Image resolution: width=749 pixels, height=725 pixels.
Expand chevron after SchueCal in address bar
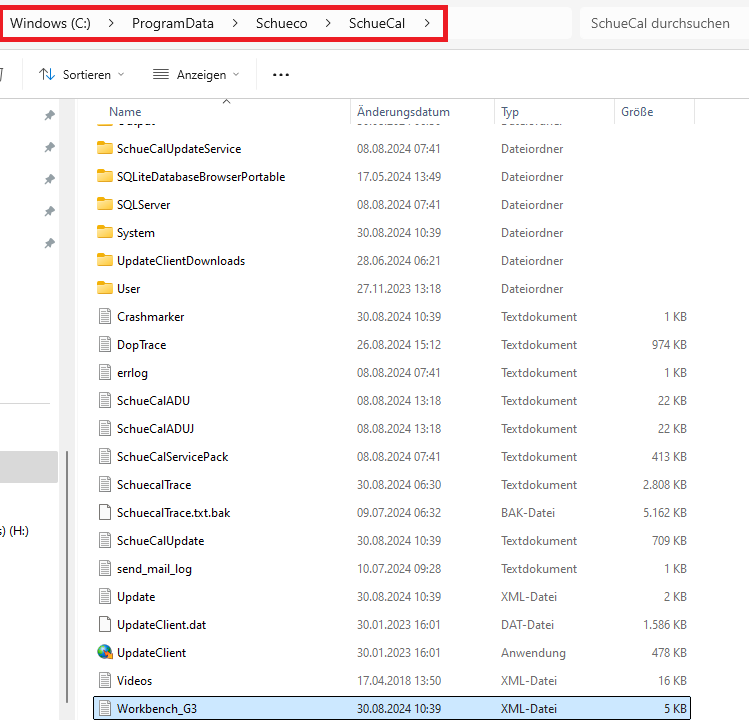point(427,24)
